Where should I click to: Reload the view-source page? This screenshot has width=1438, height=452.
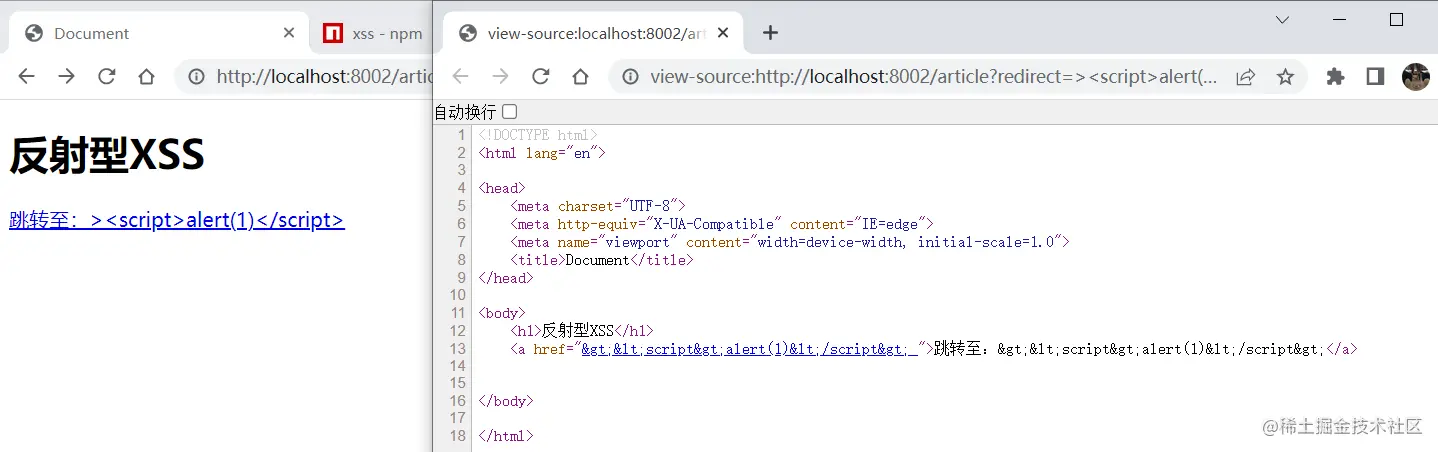(540, 76)
